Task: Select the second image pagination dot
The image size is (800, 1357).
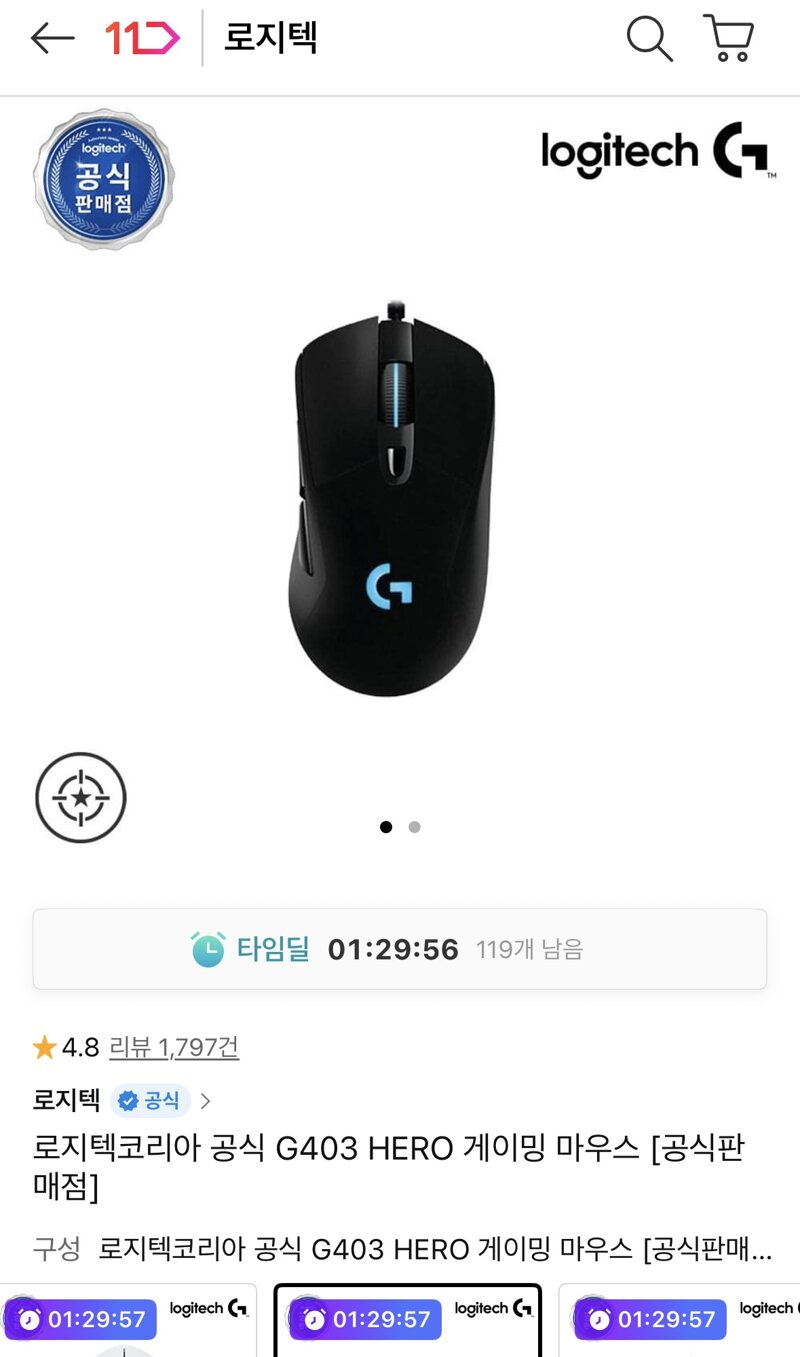Action: point(414,827)
